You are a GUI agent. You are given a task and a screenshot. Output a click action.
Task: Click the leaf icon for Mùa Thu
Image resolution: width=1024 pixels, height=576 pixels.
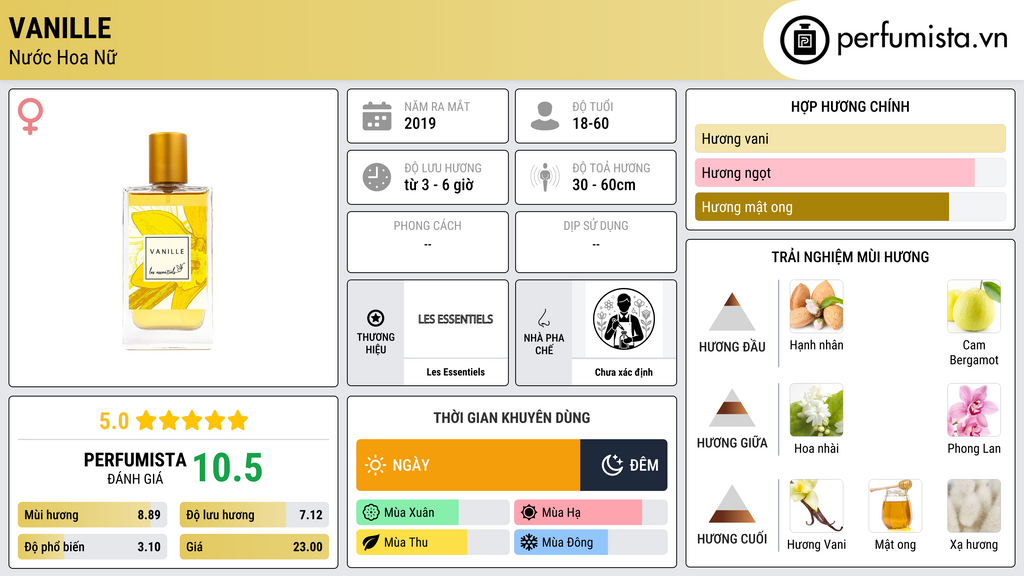pyautogui.click(x=371, y=543)
